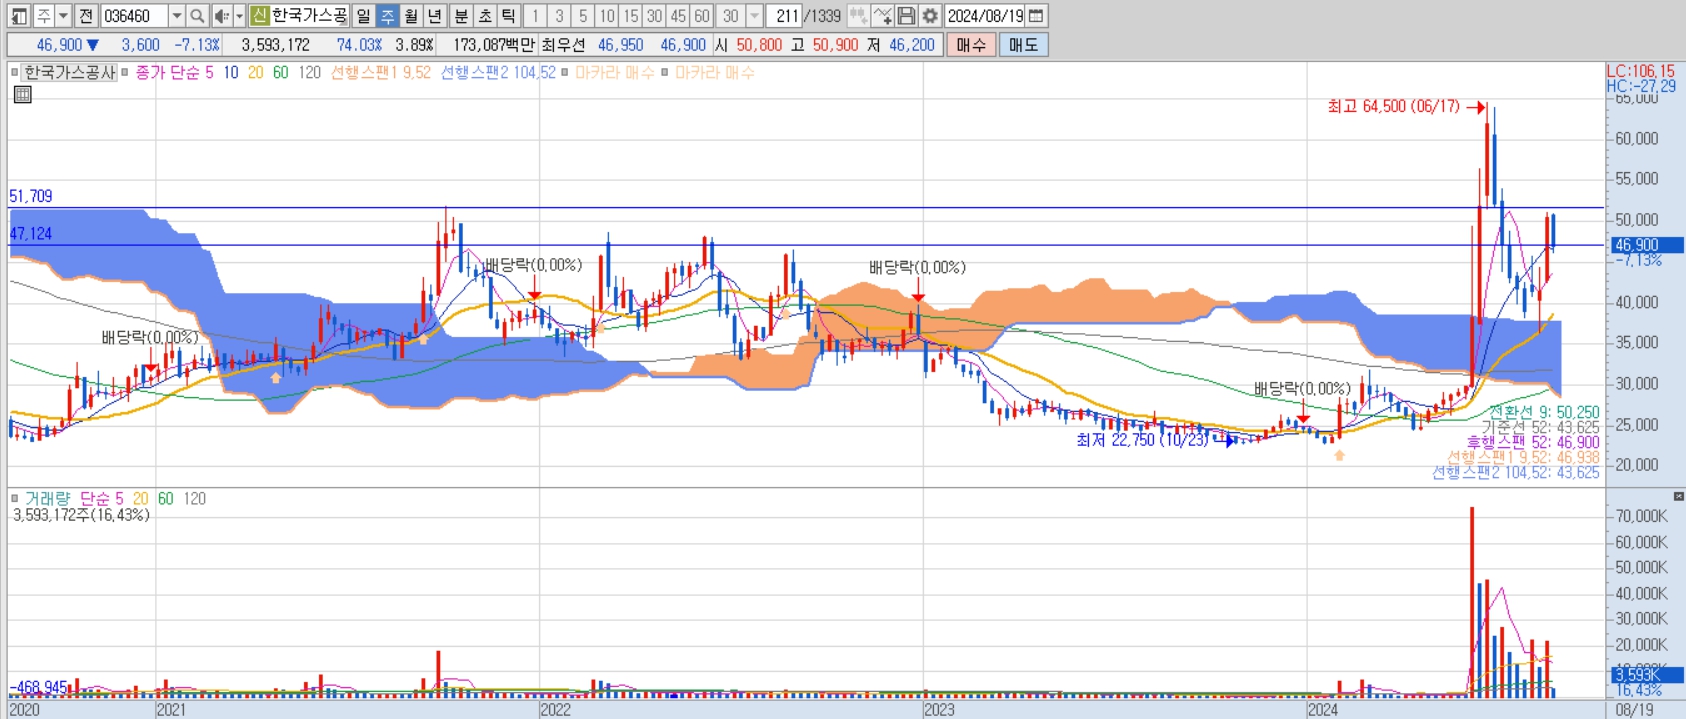The width and height of the screenshot is (1686, 719).
Task: Click the 선행스팬2 104,52 legend
Action: [x=498, y=73]
